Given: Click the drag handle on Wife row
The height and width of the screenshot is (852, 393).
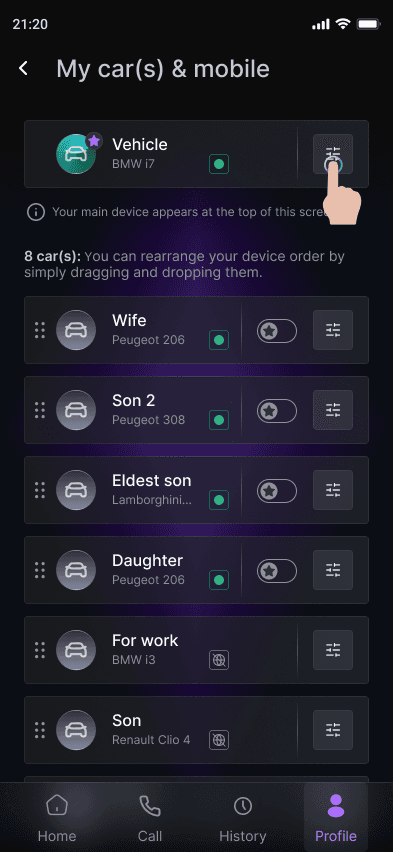Looking at the screenshot, I should coord(40,330).
